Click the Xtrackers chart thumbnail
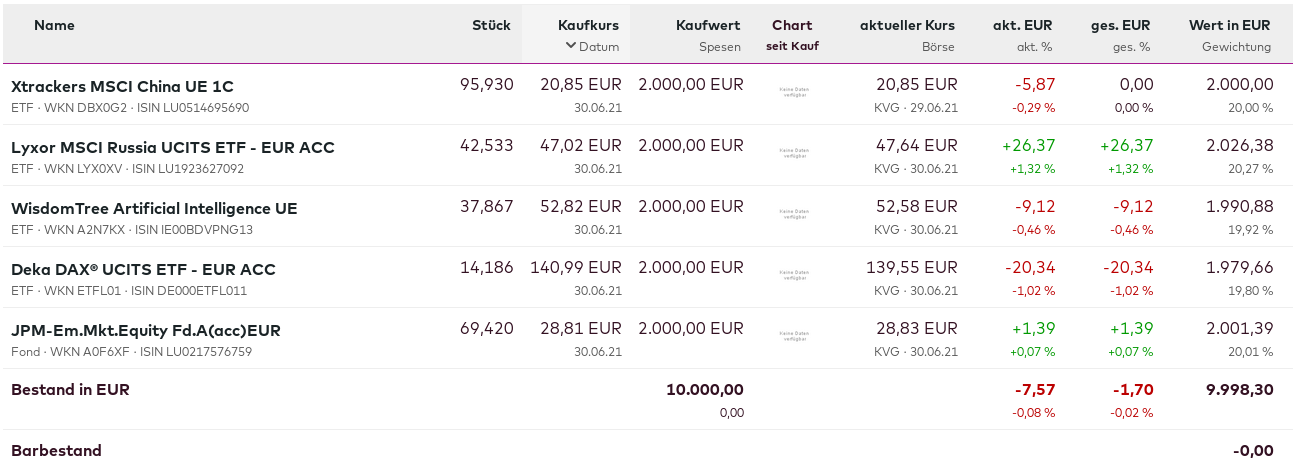This screenshot has height=463, width=1293. click(x=794, y=92)
